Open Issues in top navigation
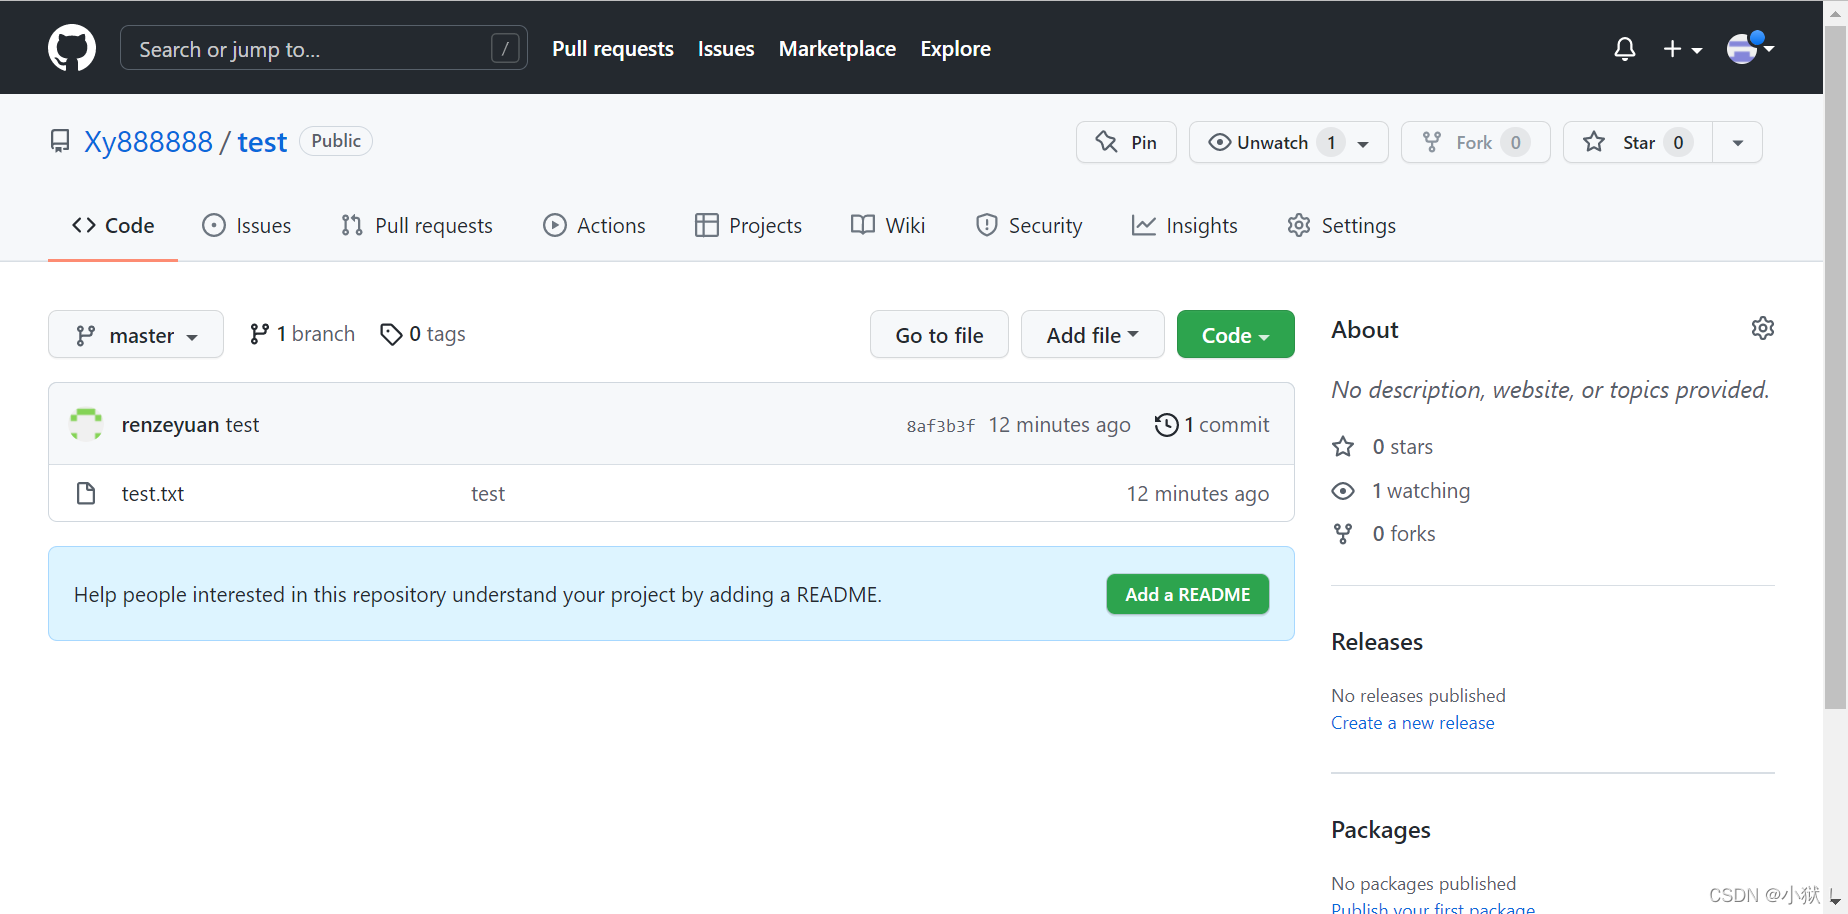This screenshot has height=914, width=1848. 726,48
